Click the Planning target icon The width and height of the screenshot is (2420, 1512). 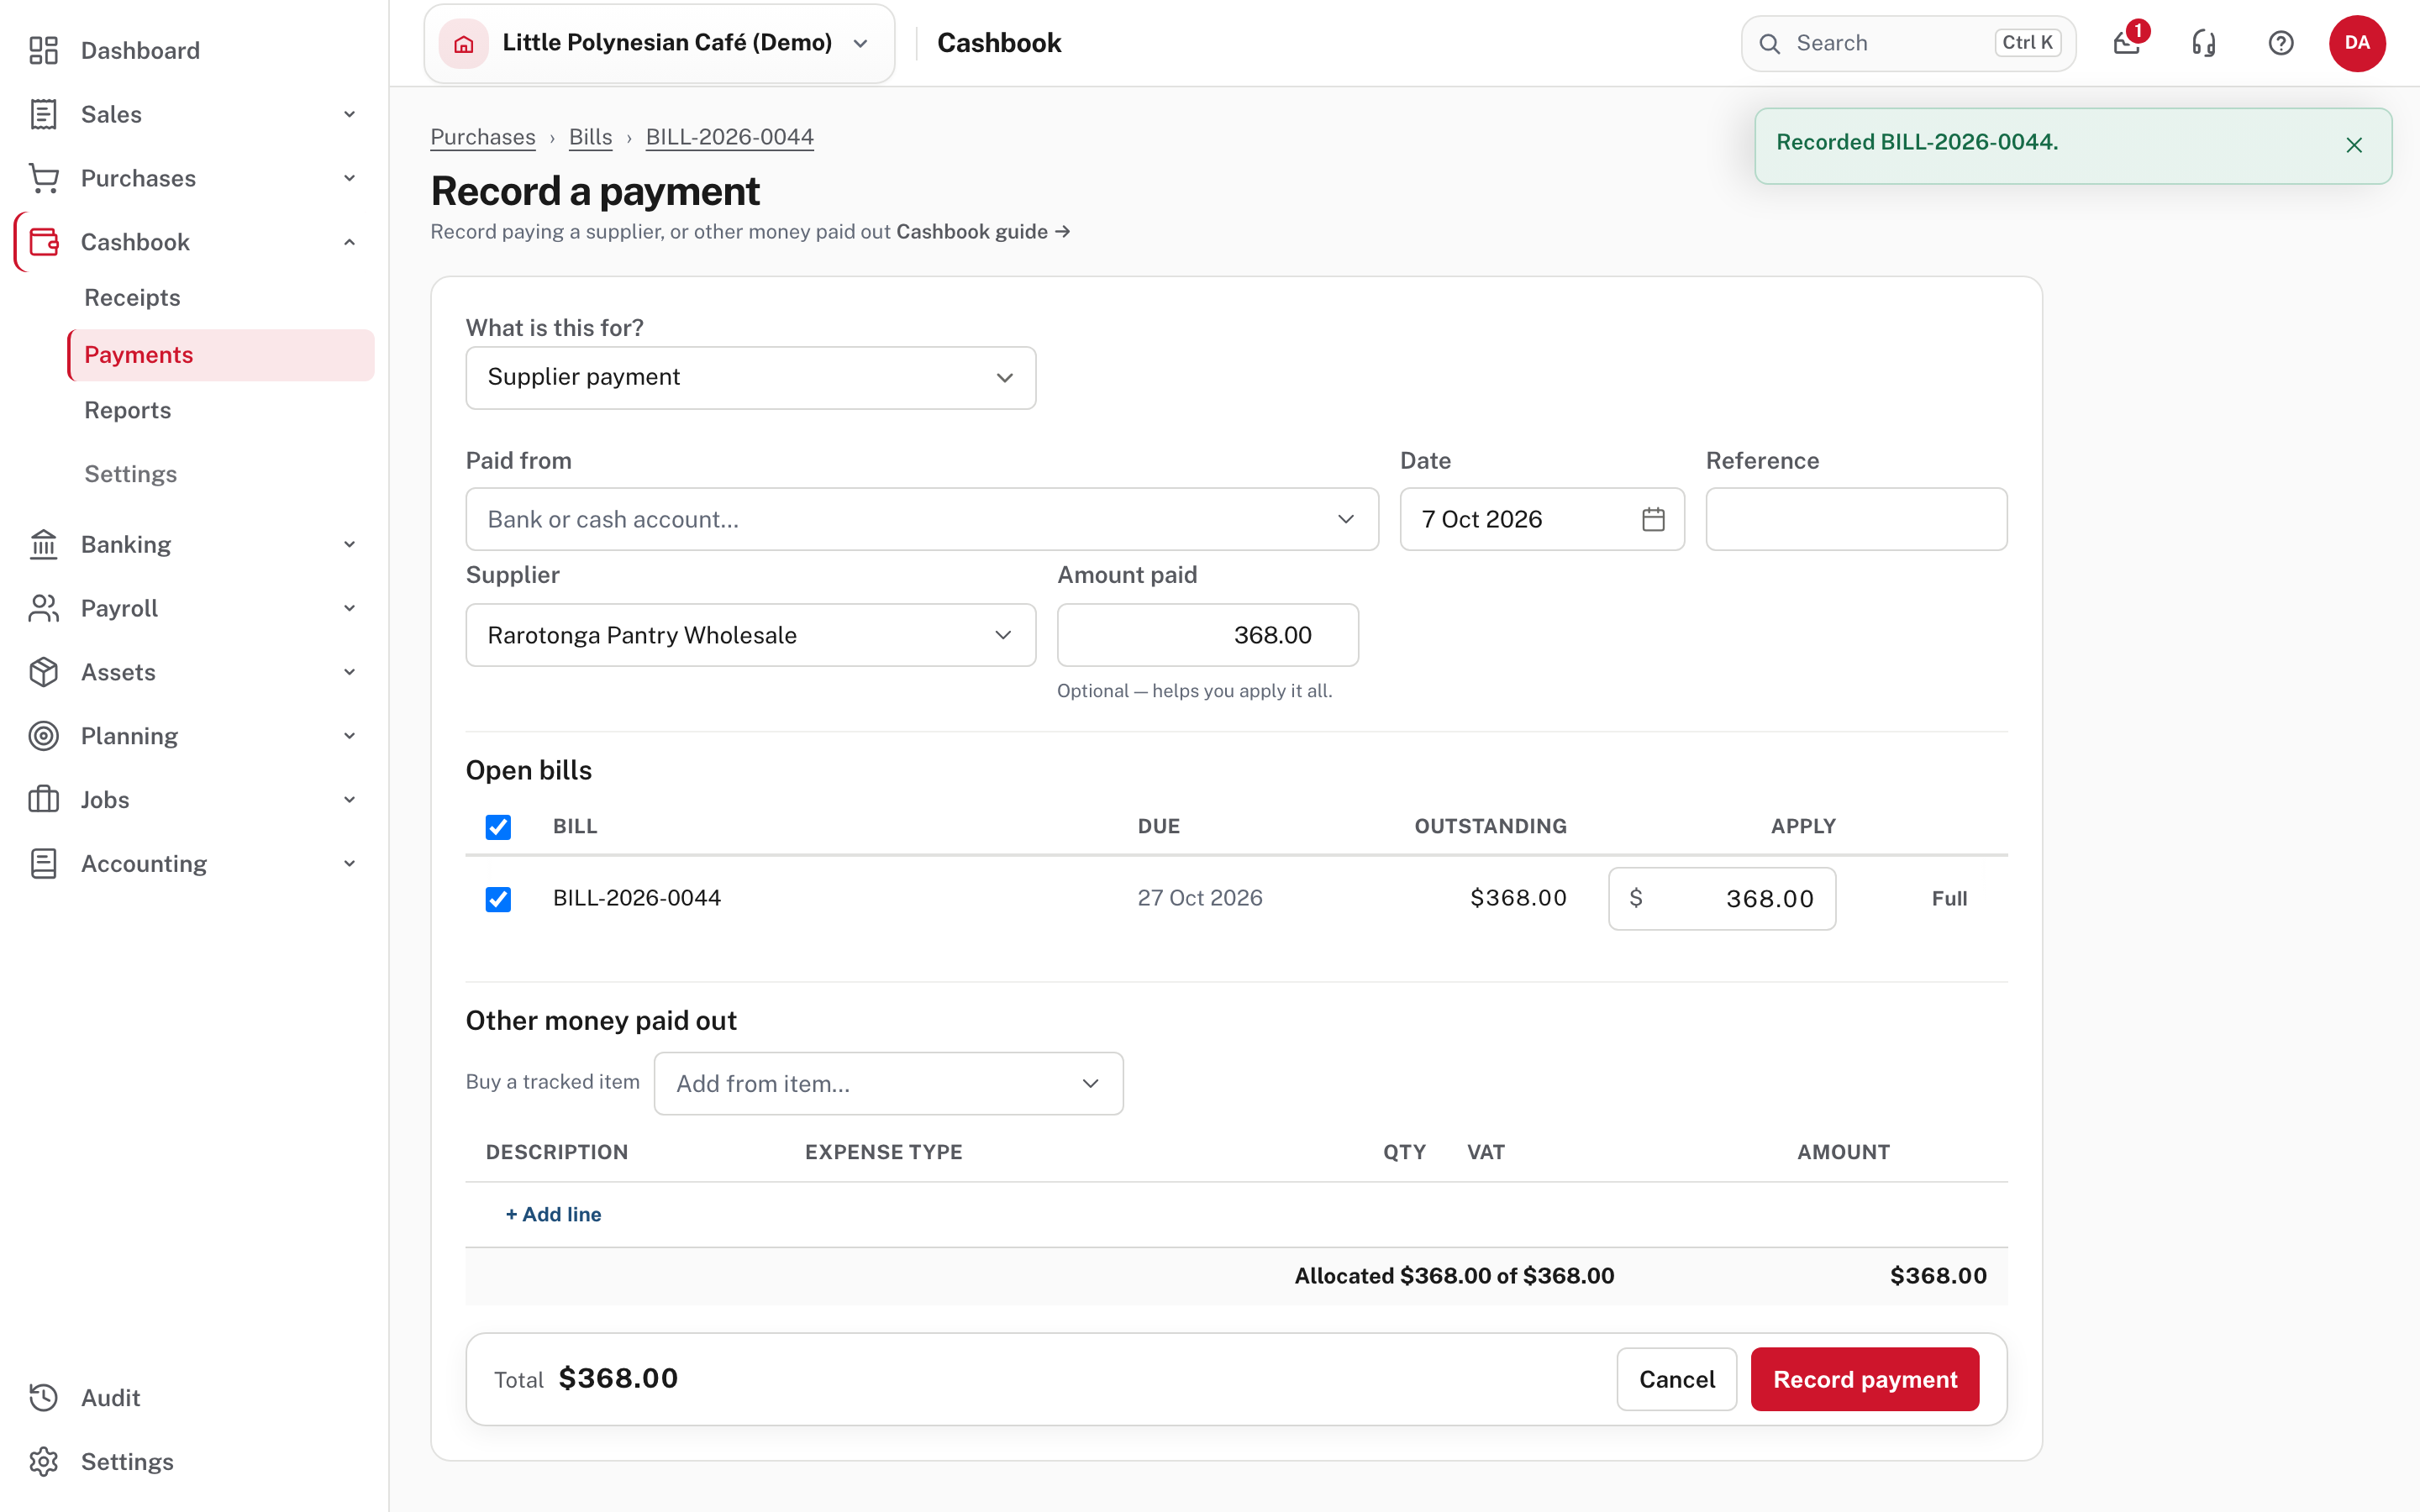click(x=43, y=736)
